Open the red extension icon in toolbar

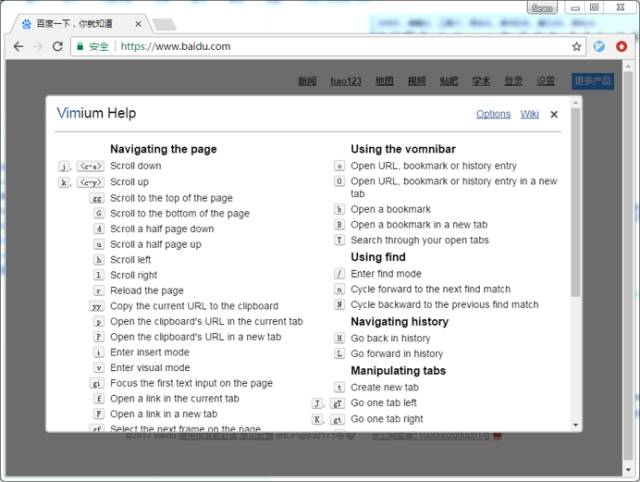621,47
